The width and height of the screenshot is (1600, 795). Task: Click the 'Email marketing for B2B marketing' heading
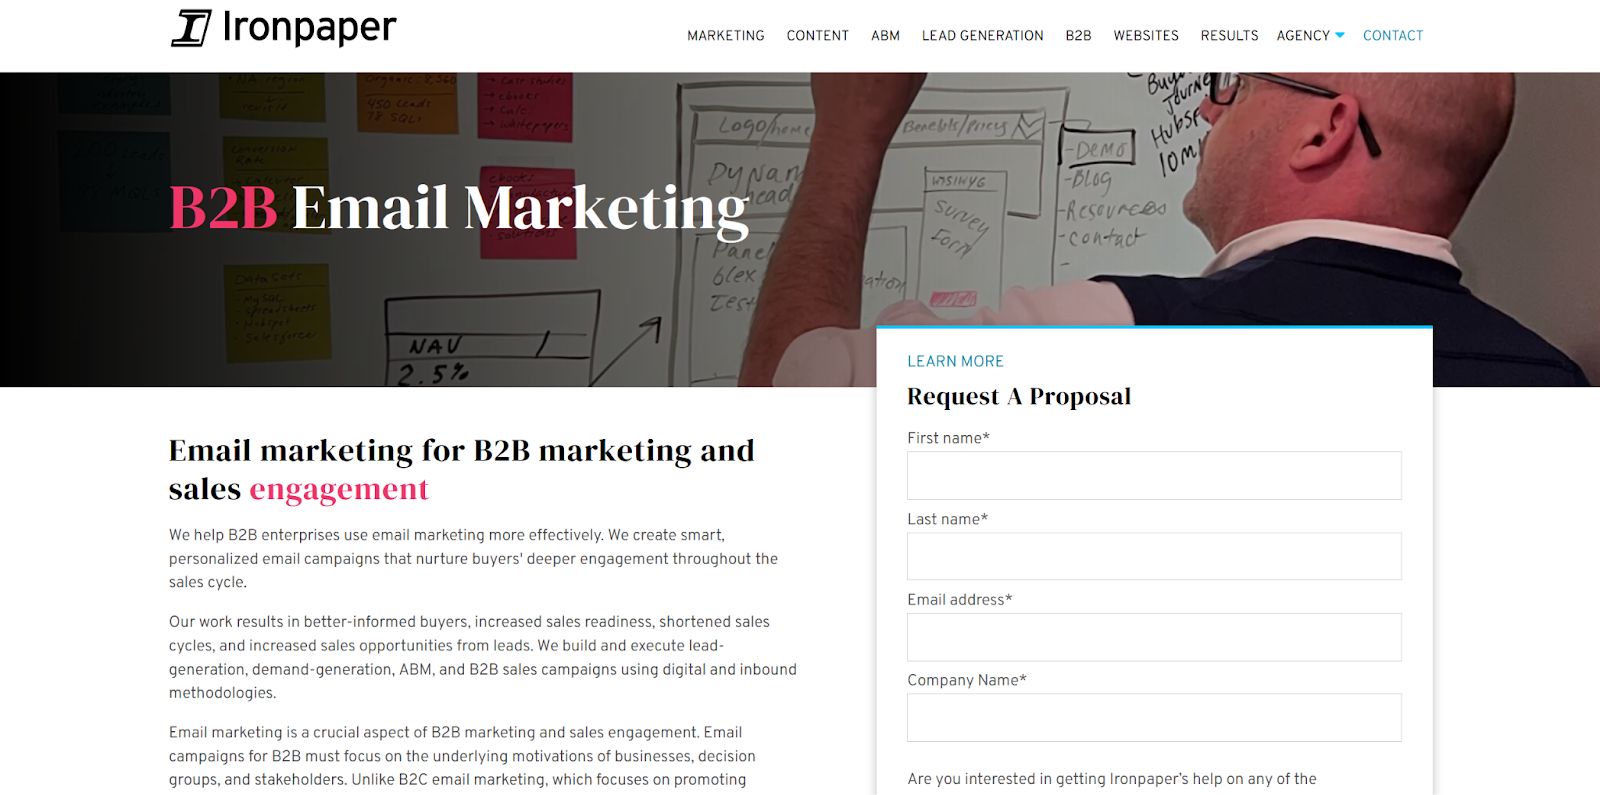coord(461,470)
